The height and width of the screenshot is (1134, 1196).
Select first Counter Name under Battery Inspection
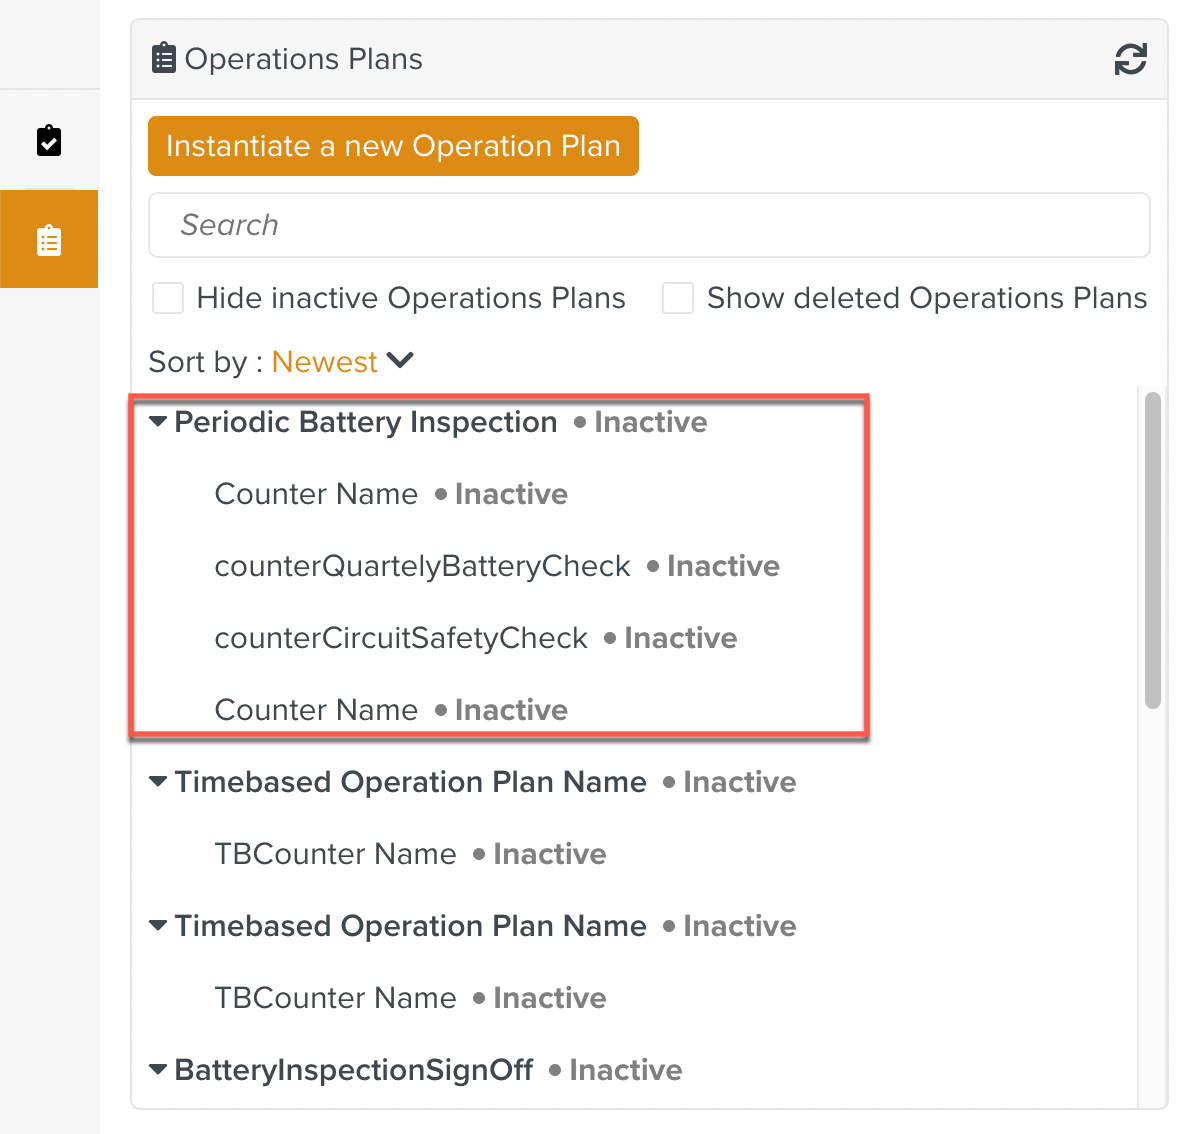(x=316, y=494)
